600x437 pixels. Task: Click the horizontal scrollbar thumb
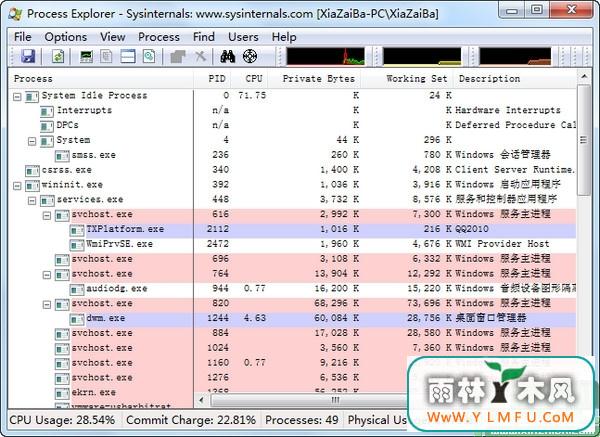(x=308, y=400)
